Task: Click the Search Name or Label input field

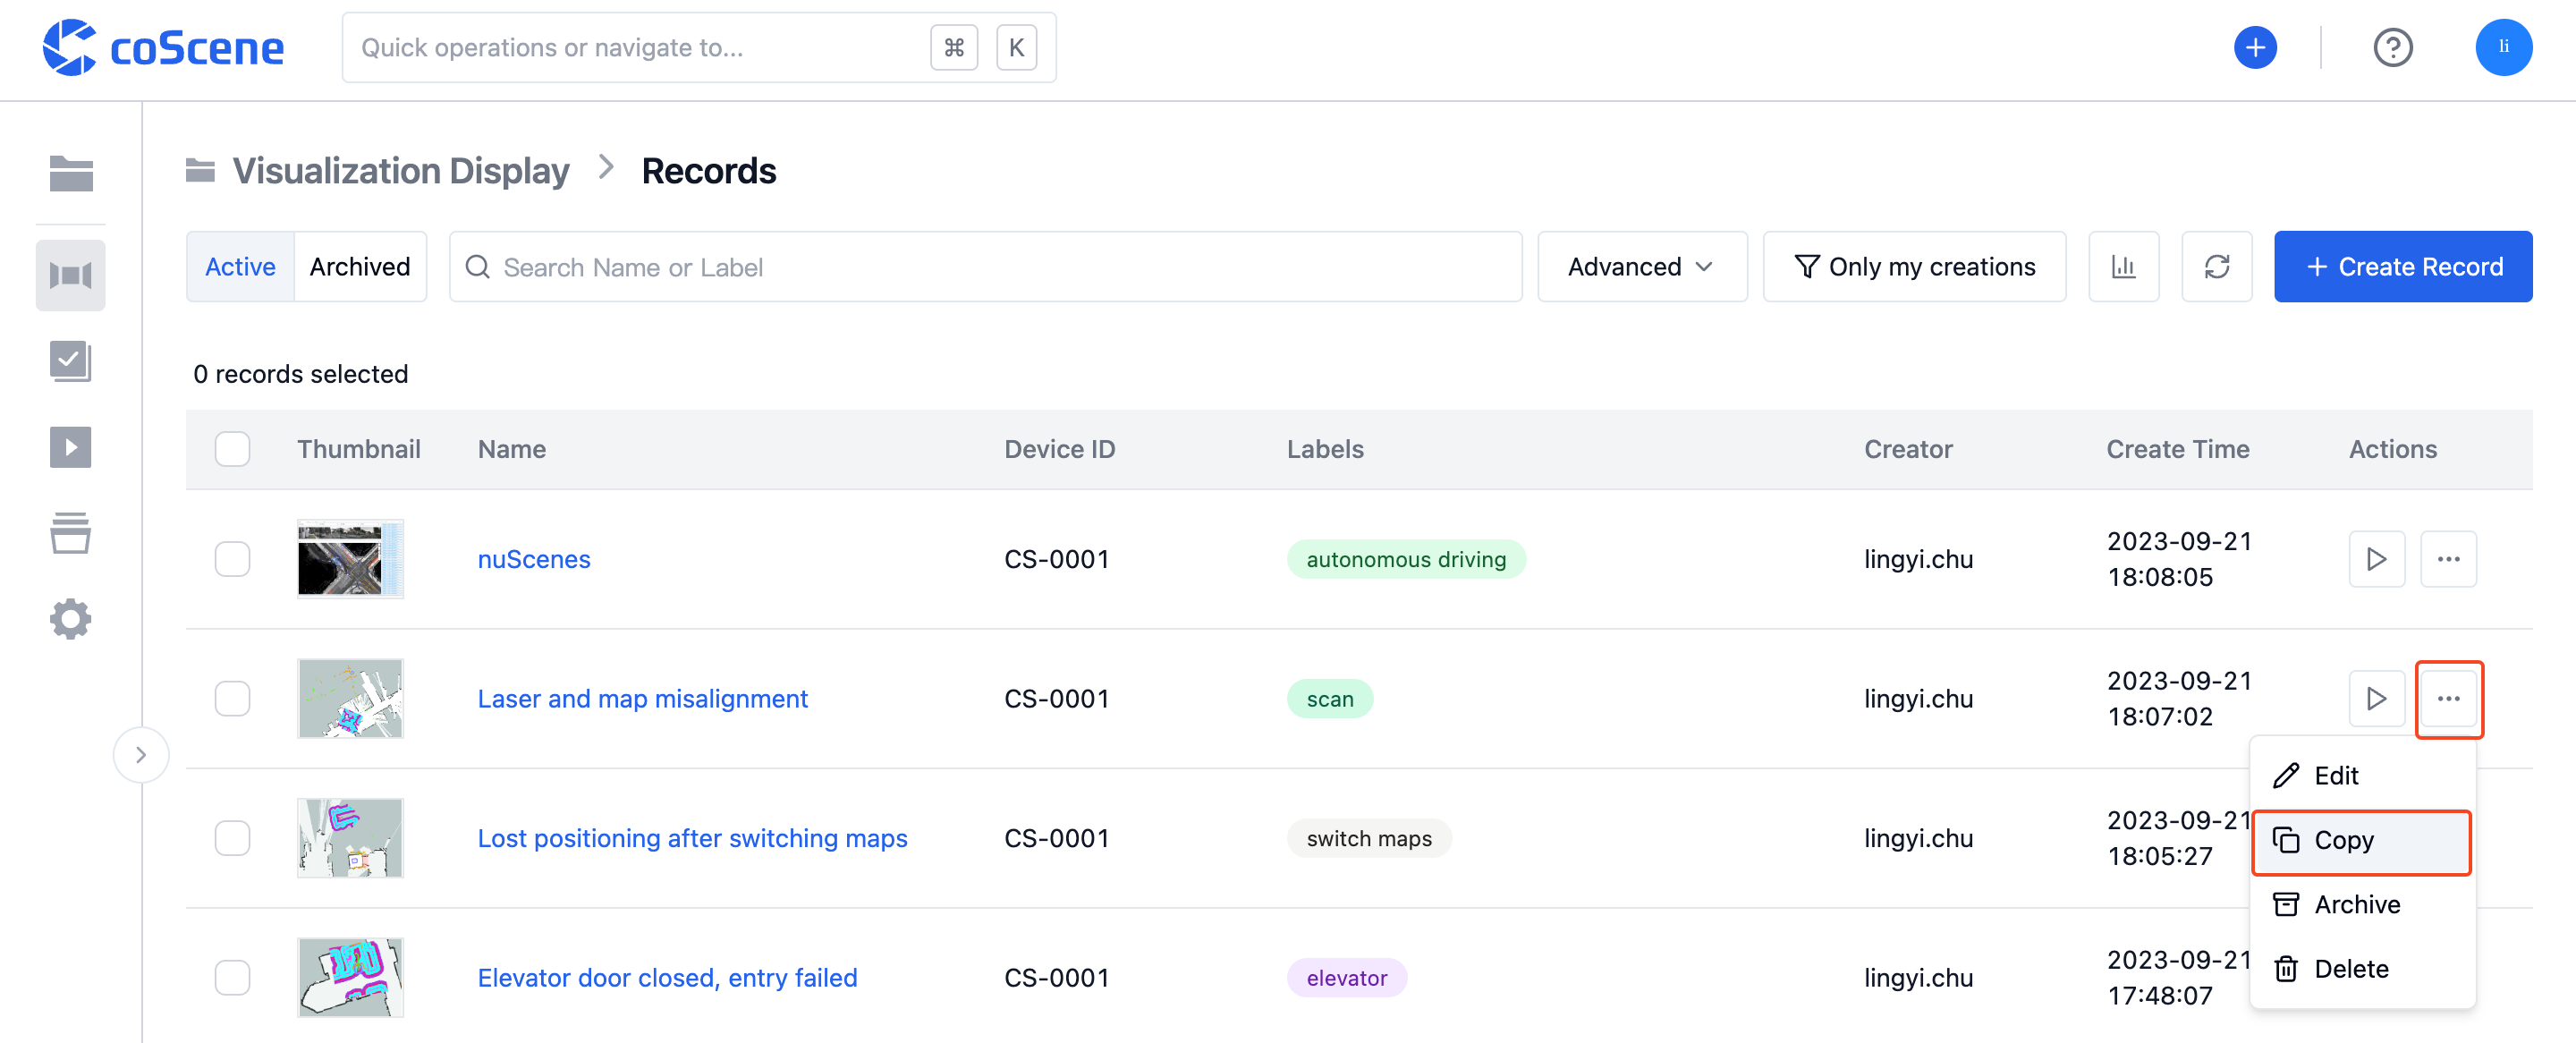Action: pos(986,266)
